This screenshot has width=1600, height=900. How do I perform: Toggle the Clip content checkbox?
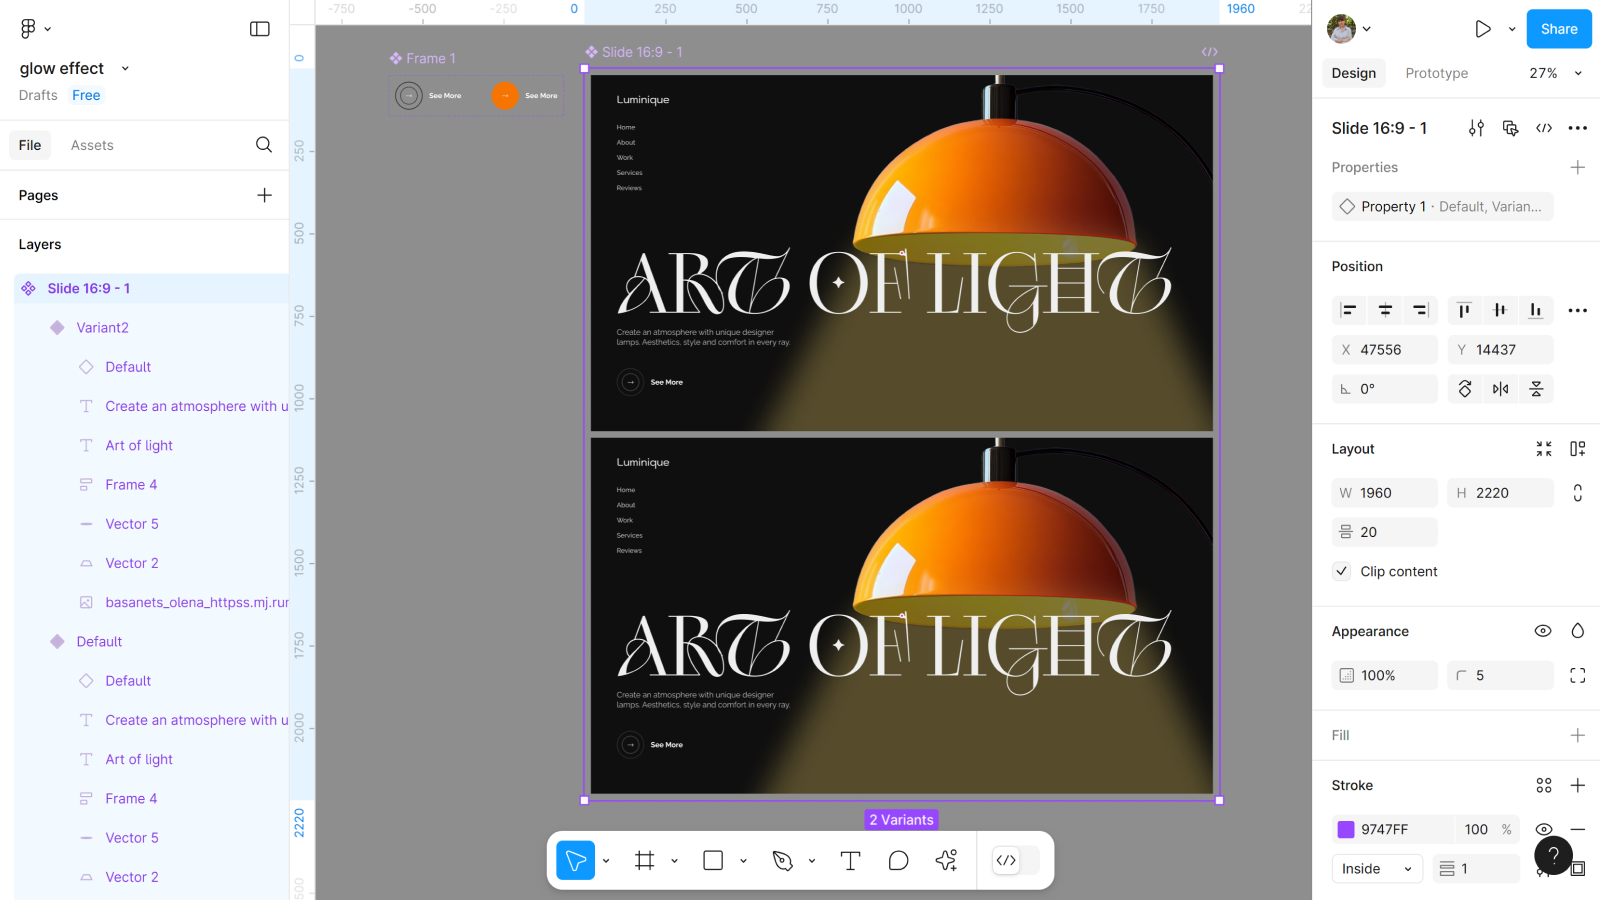pyautogui.click(x=1342, y=571)
